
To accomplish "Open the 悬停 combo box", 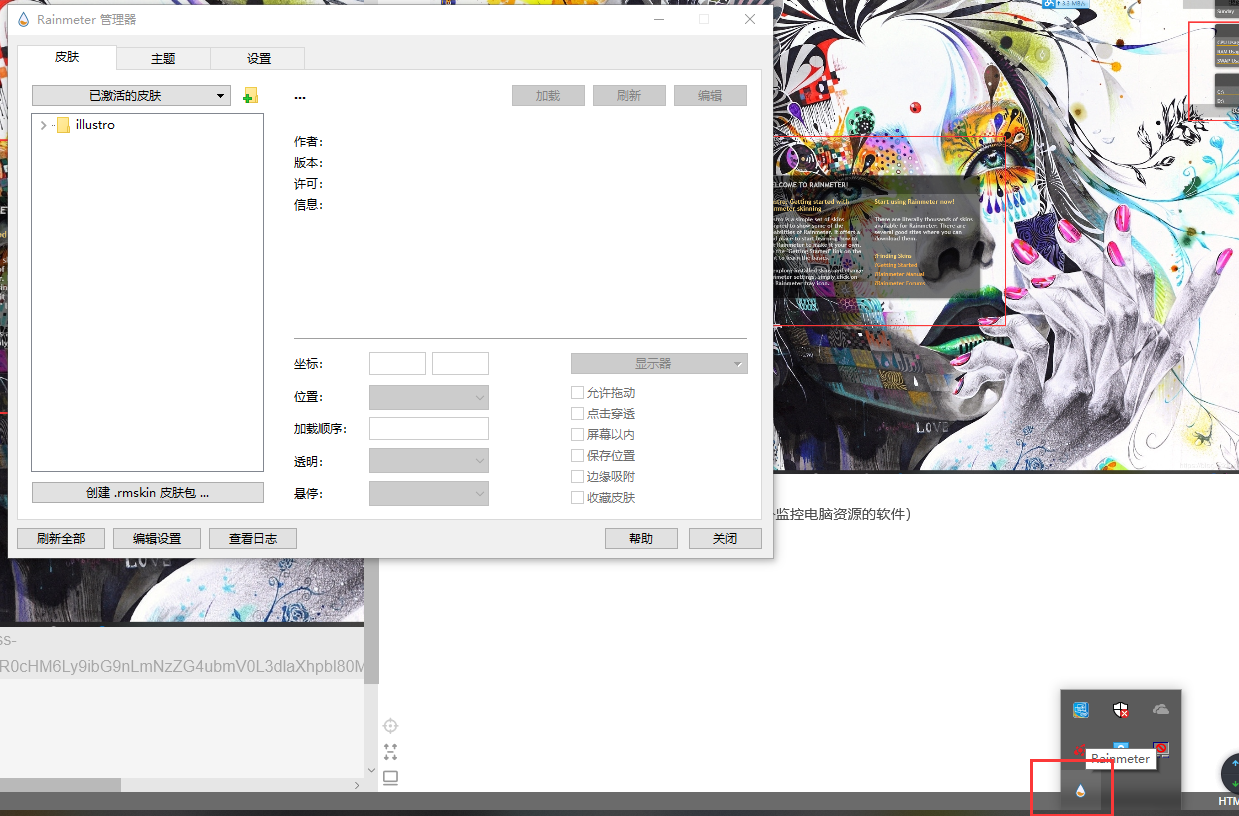I will click(429, 493).
